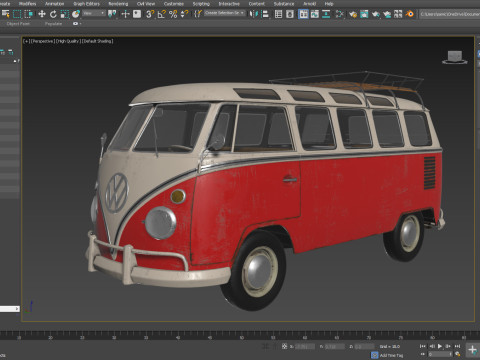The width and height of the screenshot is (480, 360).
Task: Open the Help menu
Action: [x=329, y=4]
